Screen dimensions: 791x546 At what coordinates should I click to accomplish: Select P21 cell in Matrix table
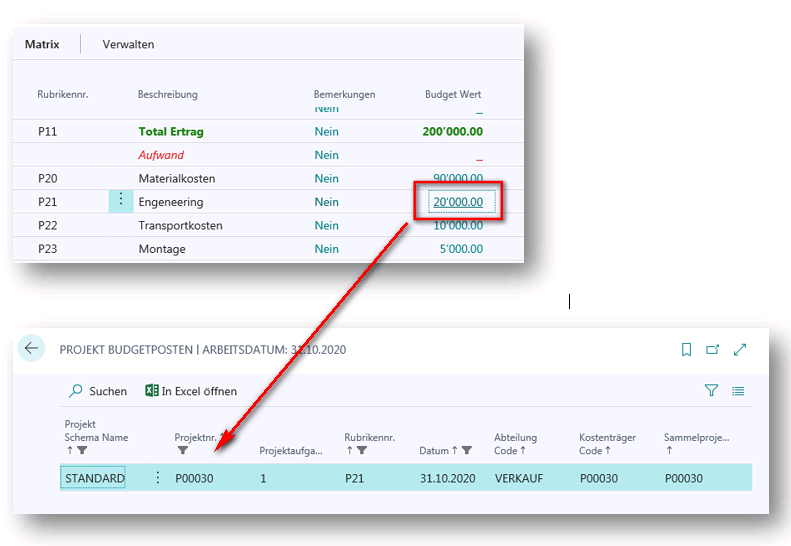[x=47, y=202]
